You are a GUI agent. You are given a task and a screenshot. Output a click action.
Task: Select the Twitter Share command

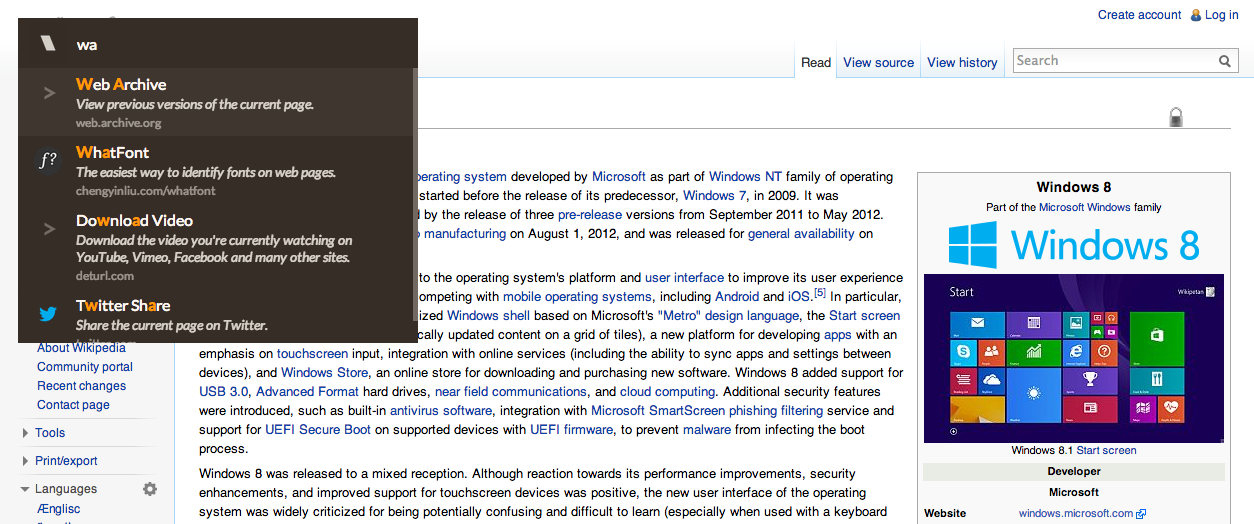click(x=214, y=315)
